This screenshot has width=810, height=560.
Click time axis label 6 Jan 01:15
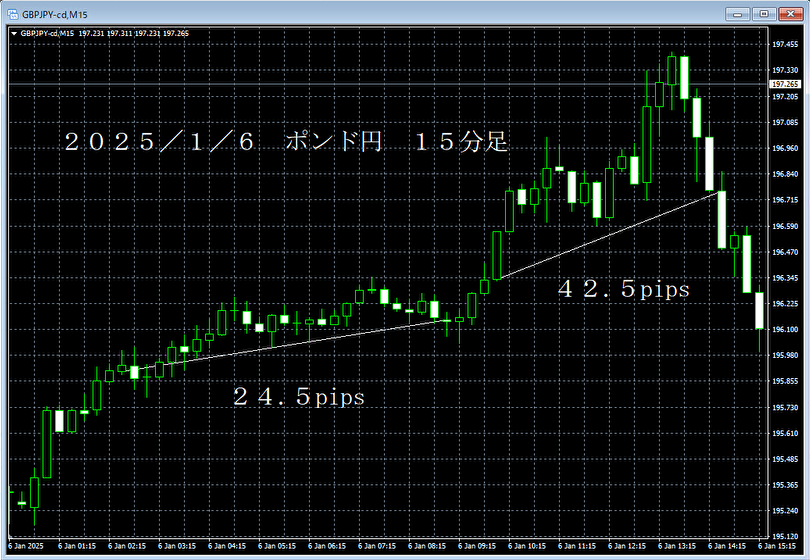pos(77,546)
